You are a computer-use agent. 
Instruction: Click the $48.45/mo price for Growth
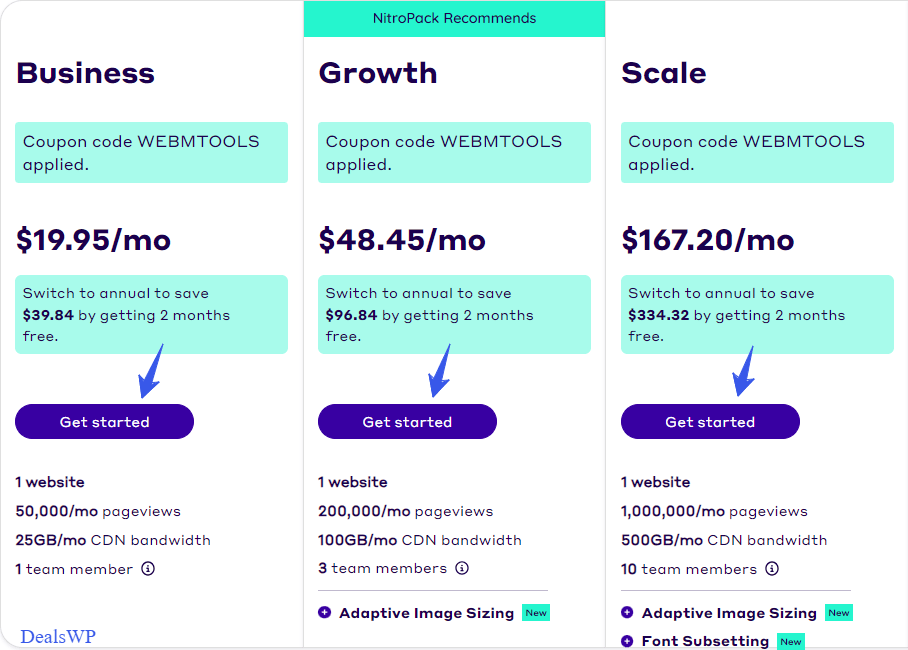click(x=402, y=240)
